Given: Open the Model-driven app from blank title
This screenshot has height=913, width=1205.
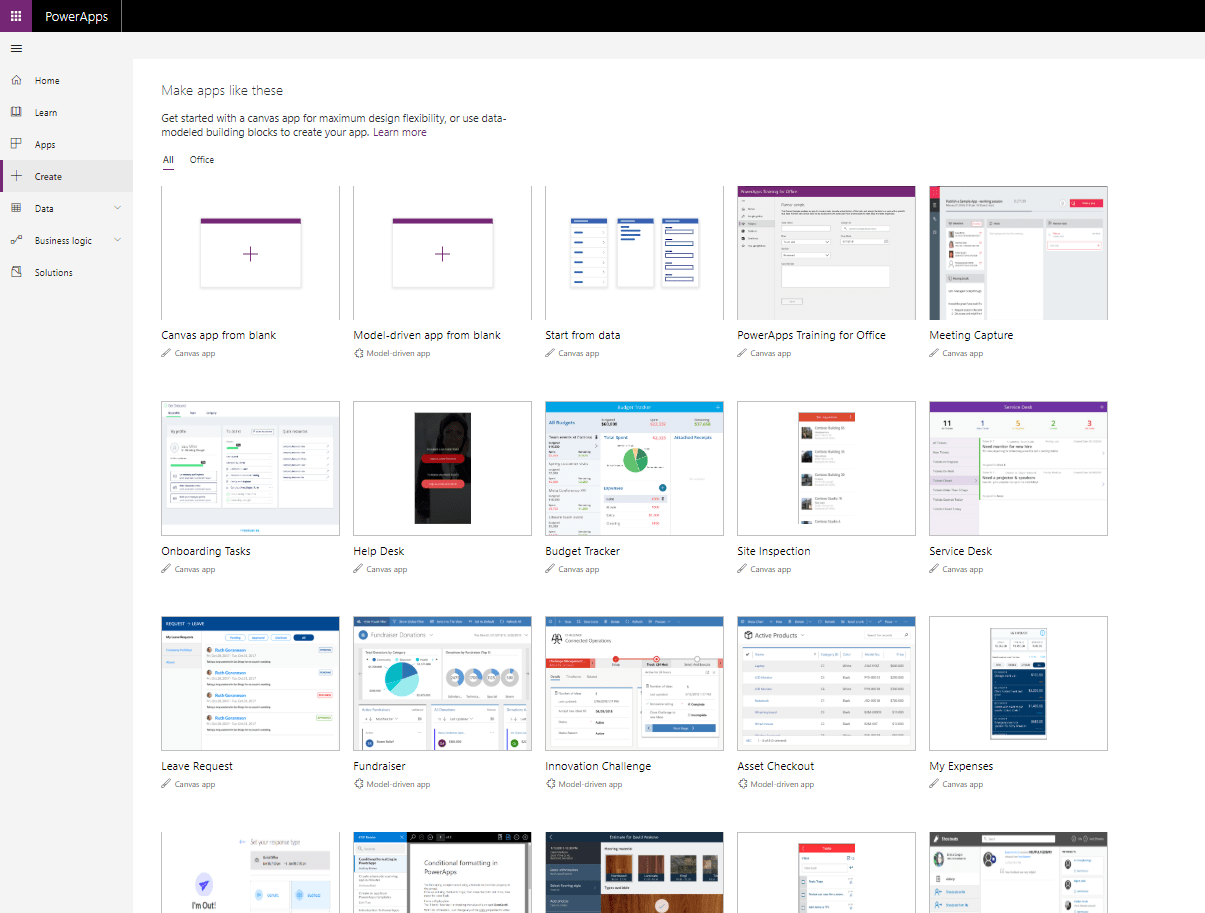Looking at the screenshot, I should 427,335.
